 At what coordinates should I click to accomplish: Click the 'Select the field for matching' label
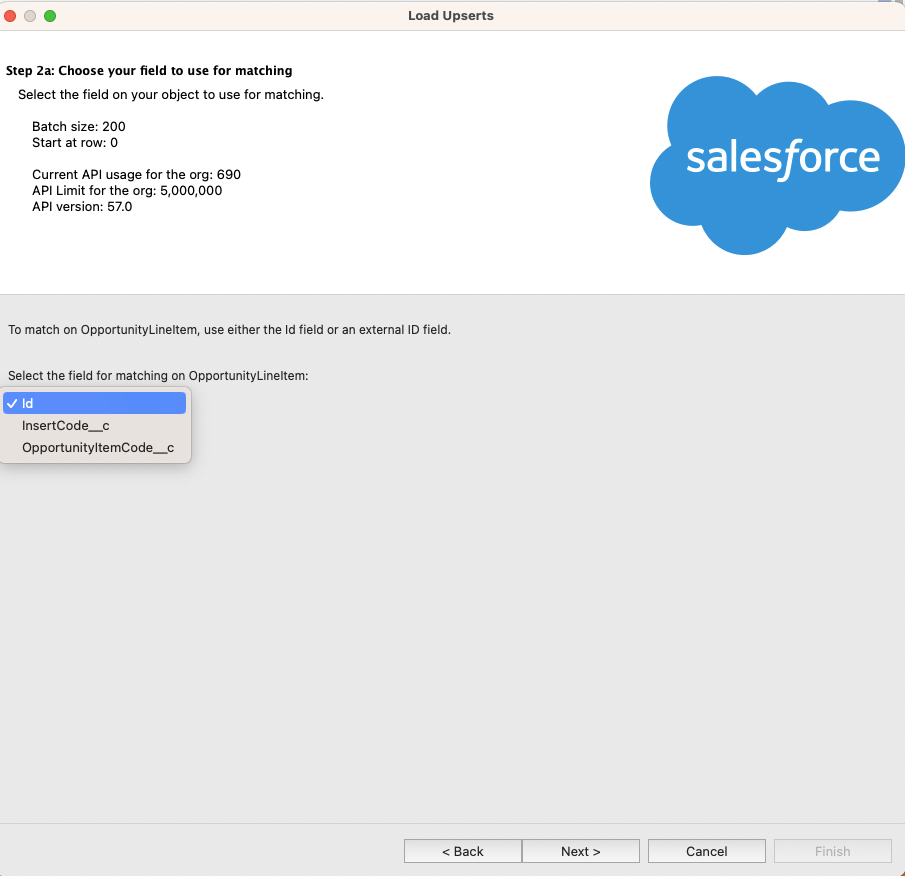158,376
